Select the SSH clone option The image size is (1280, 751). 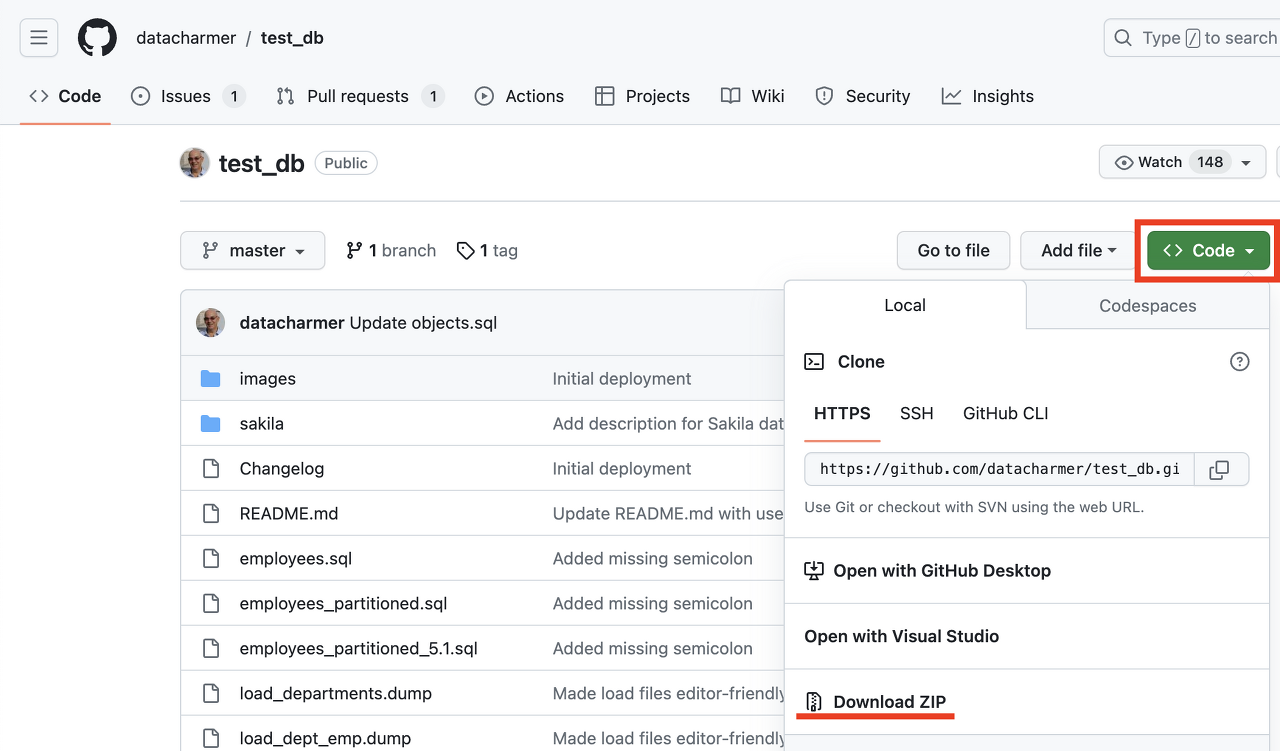917,413
